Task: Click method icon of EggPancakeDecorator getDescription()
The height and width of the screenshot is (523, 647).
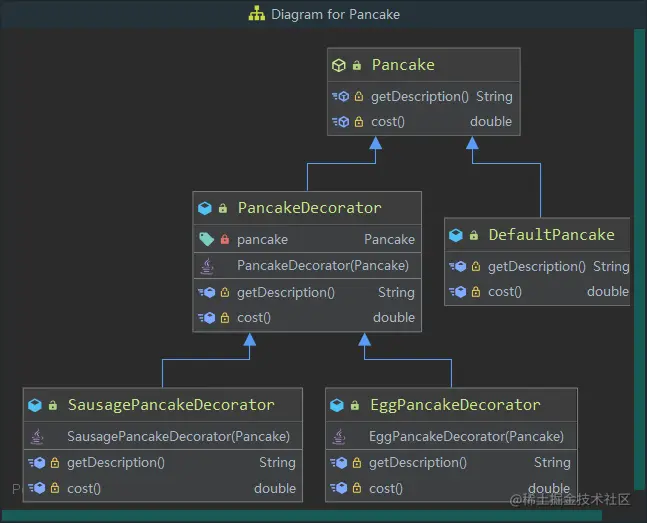Action: 339,463
